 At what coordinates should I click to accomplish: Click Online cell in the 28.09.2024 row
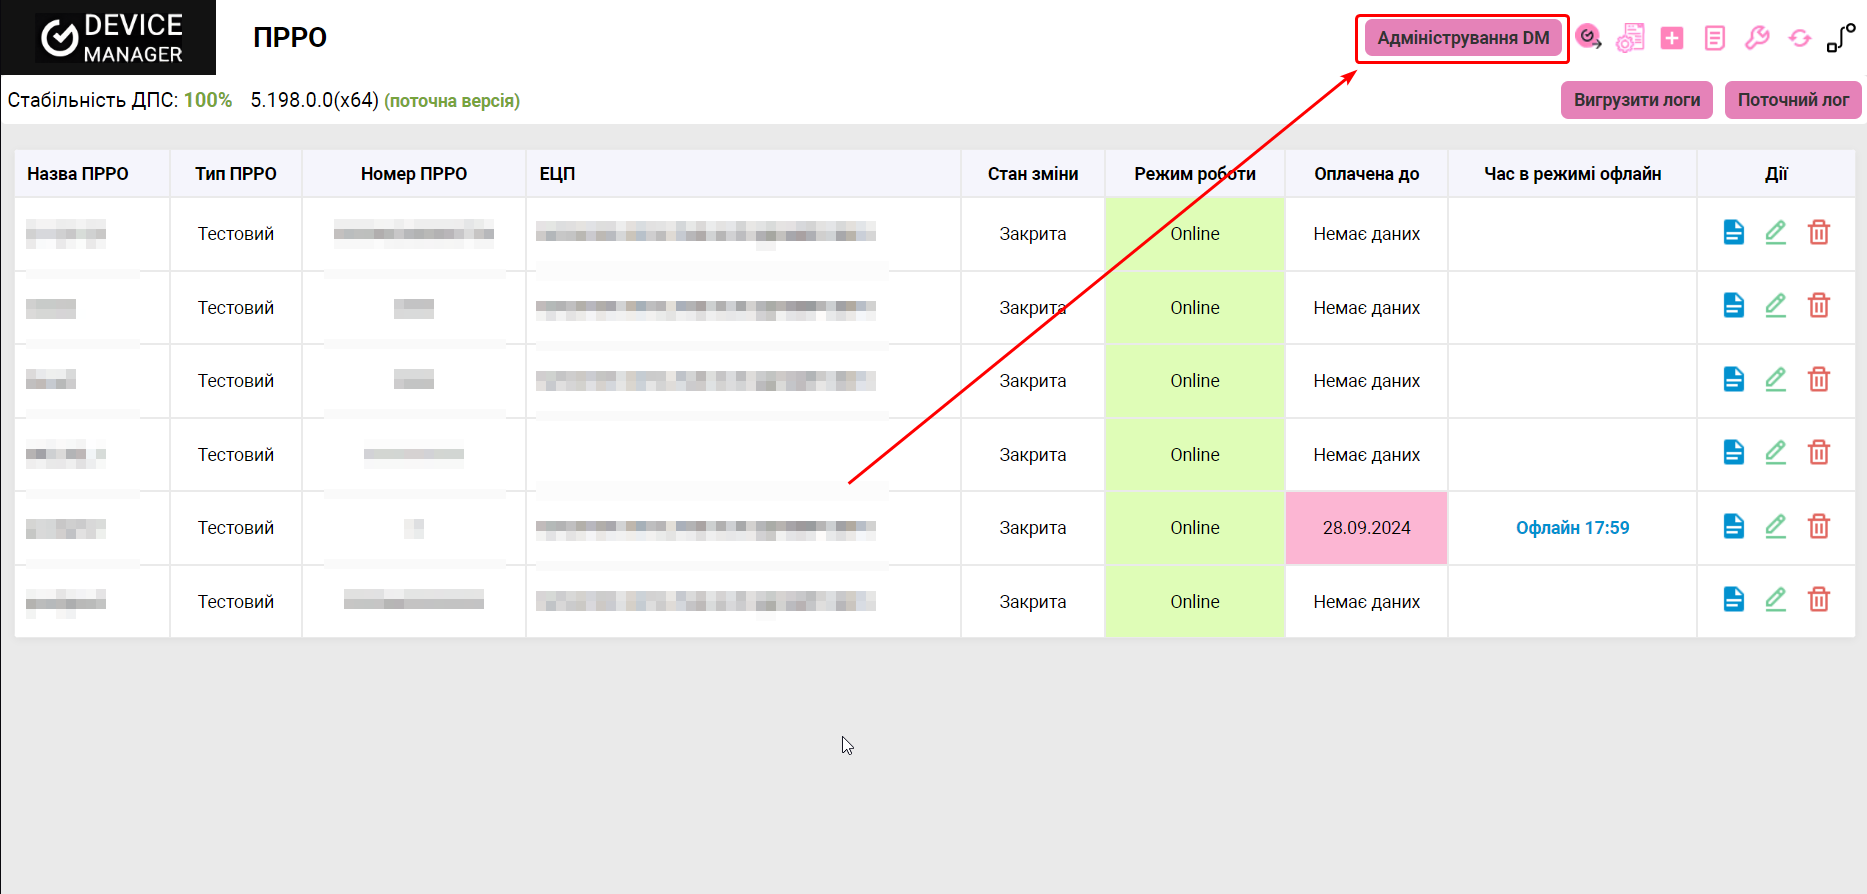(1195, 528)
